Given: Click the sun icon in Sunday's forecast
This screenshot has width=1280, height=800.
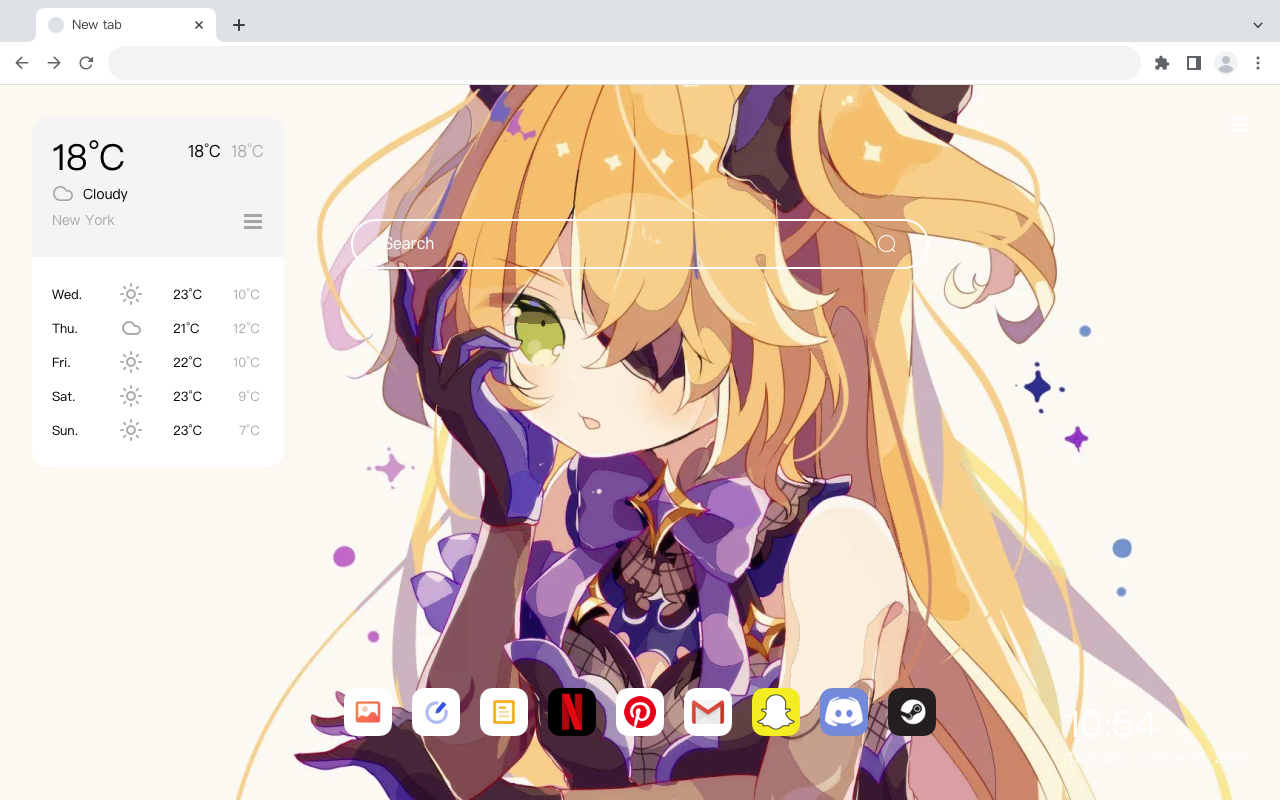Looking at the screenshot, I should pos(131,430).
